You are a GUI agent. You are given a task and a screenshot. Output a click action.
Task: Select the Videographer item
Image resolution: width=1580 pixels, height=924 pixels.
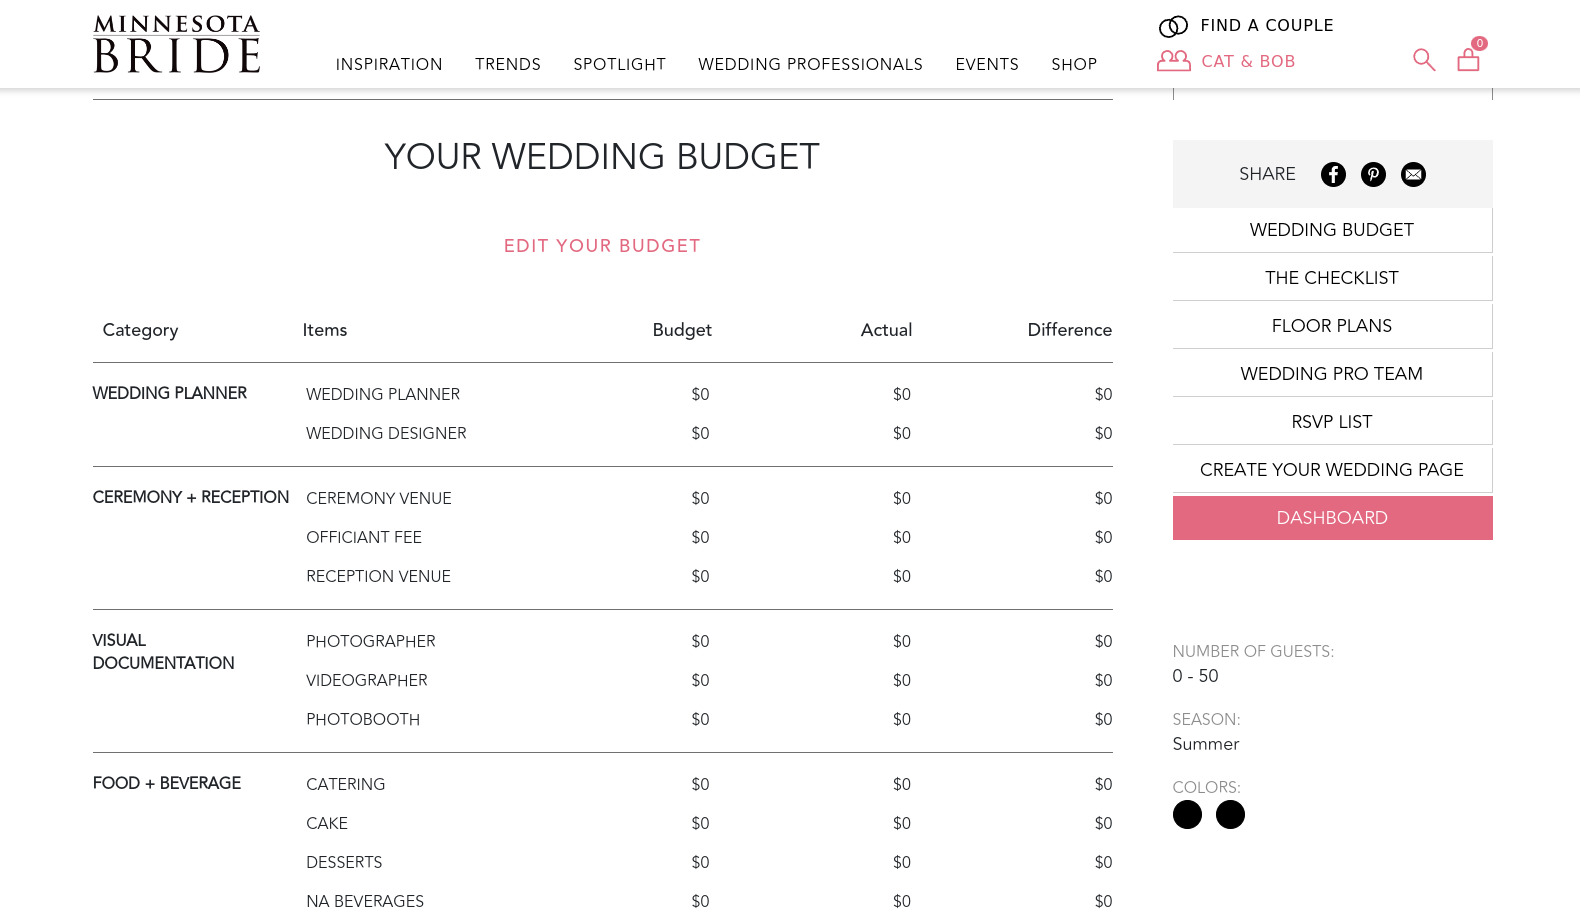[x=367, y=680]
